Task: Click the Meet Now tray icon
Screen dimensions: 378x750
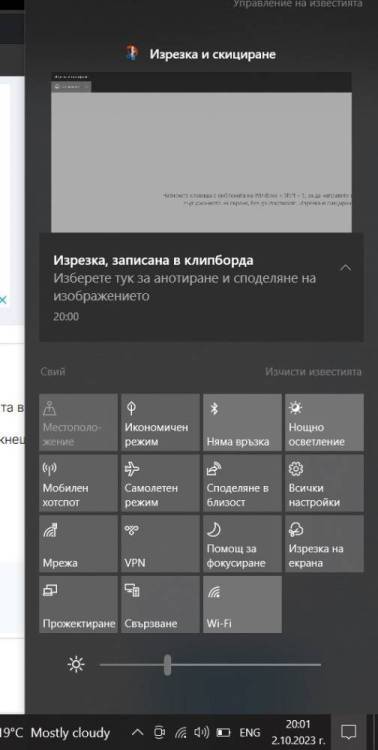Action: pos(159,732)
